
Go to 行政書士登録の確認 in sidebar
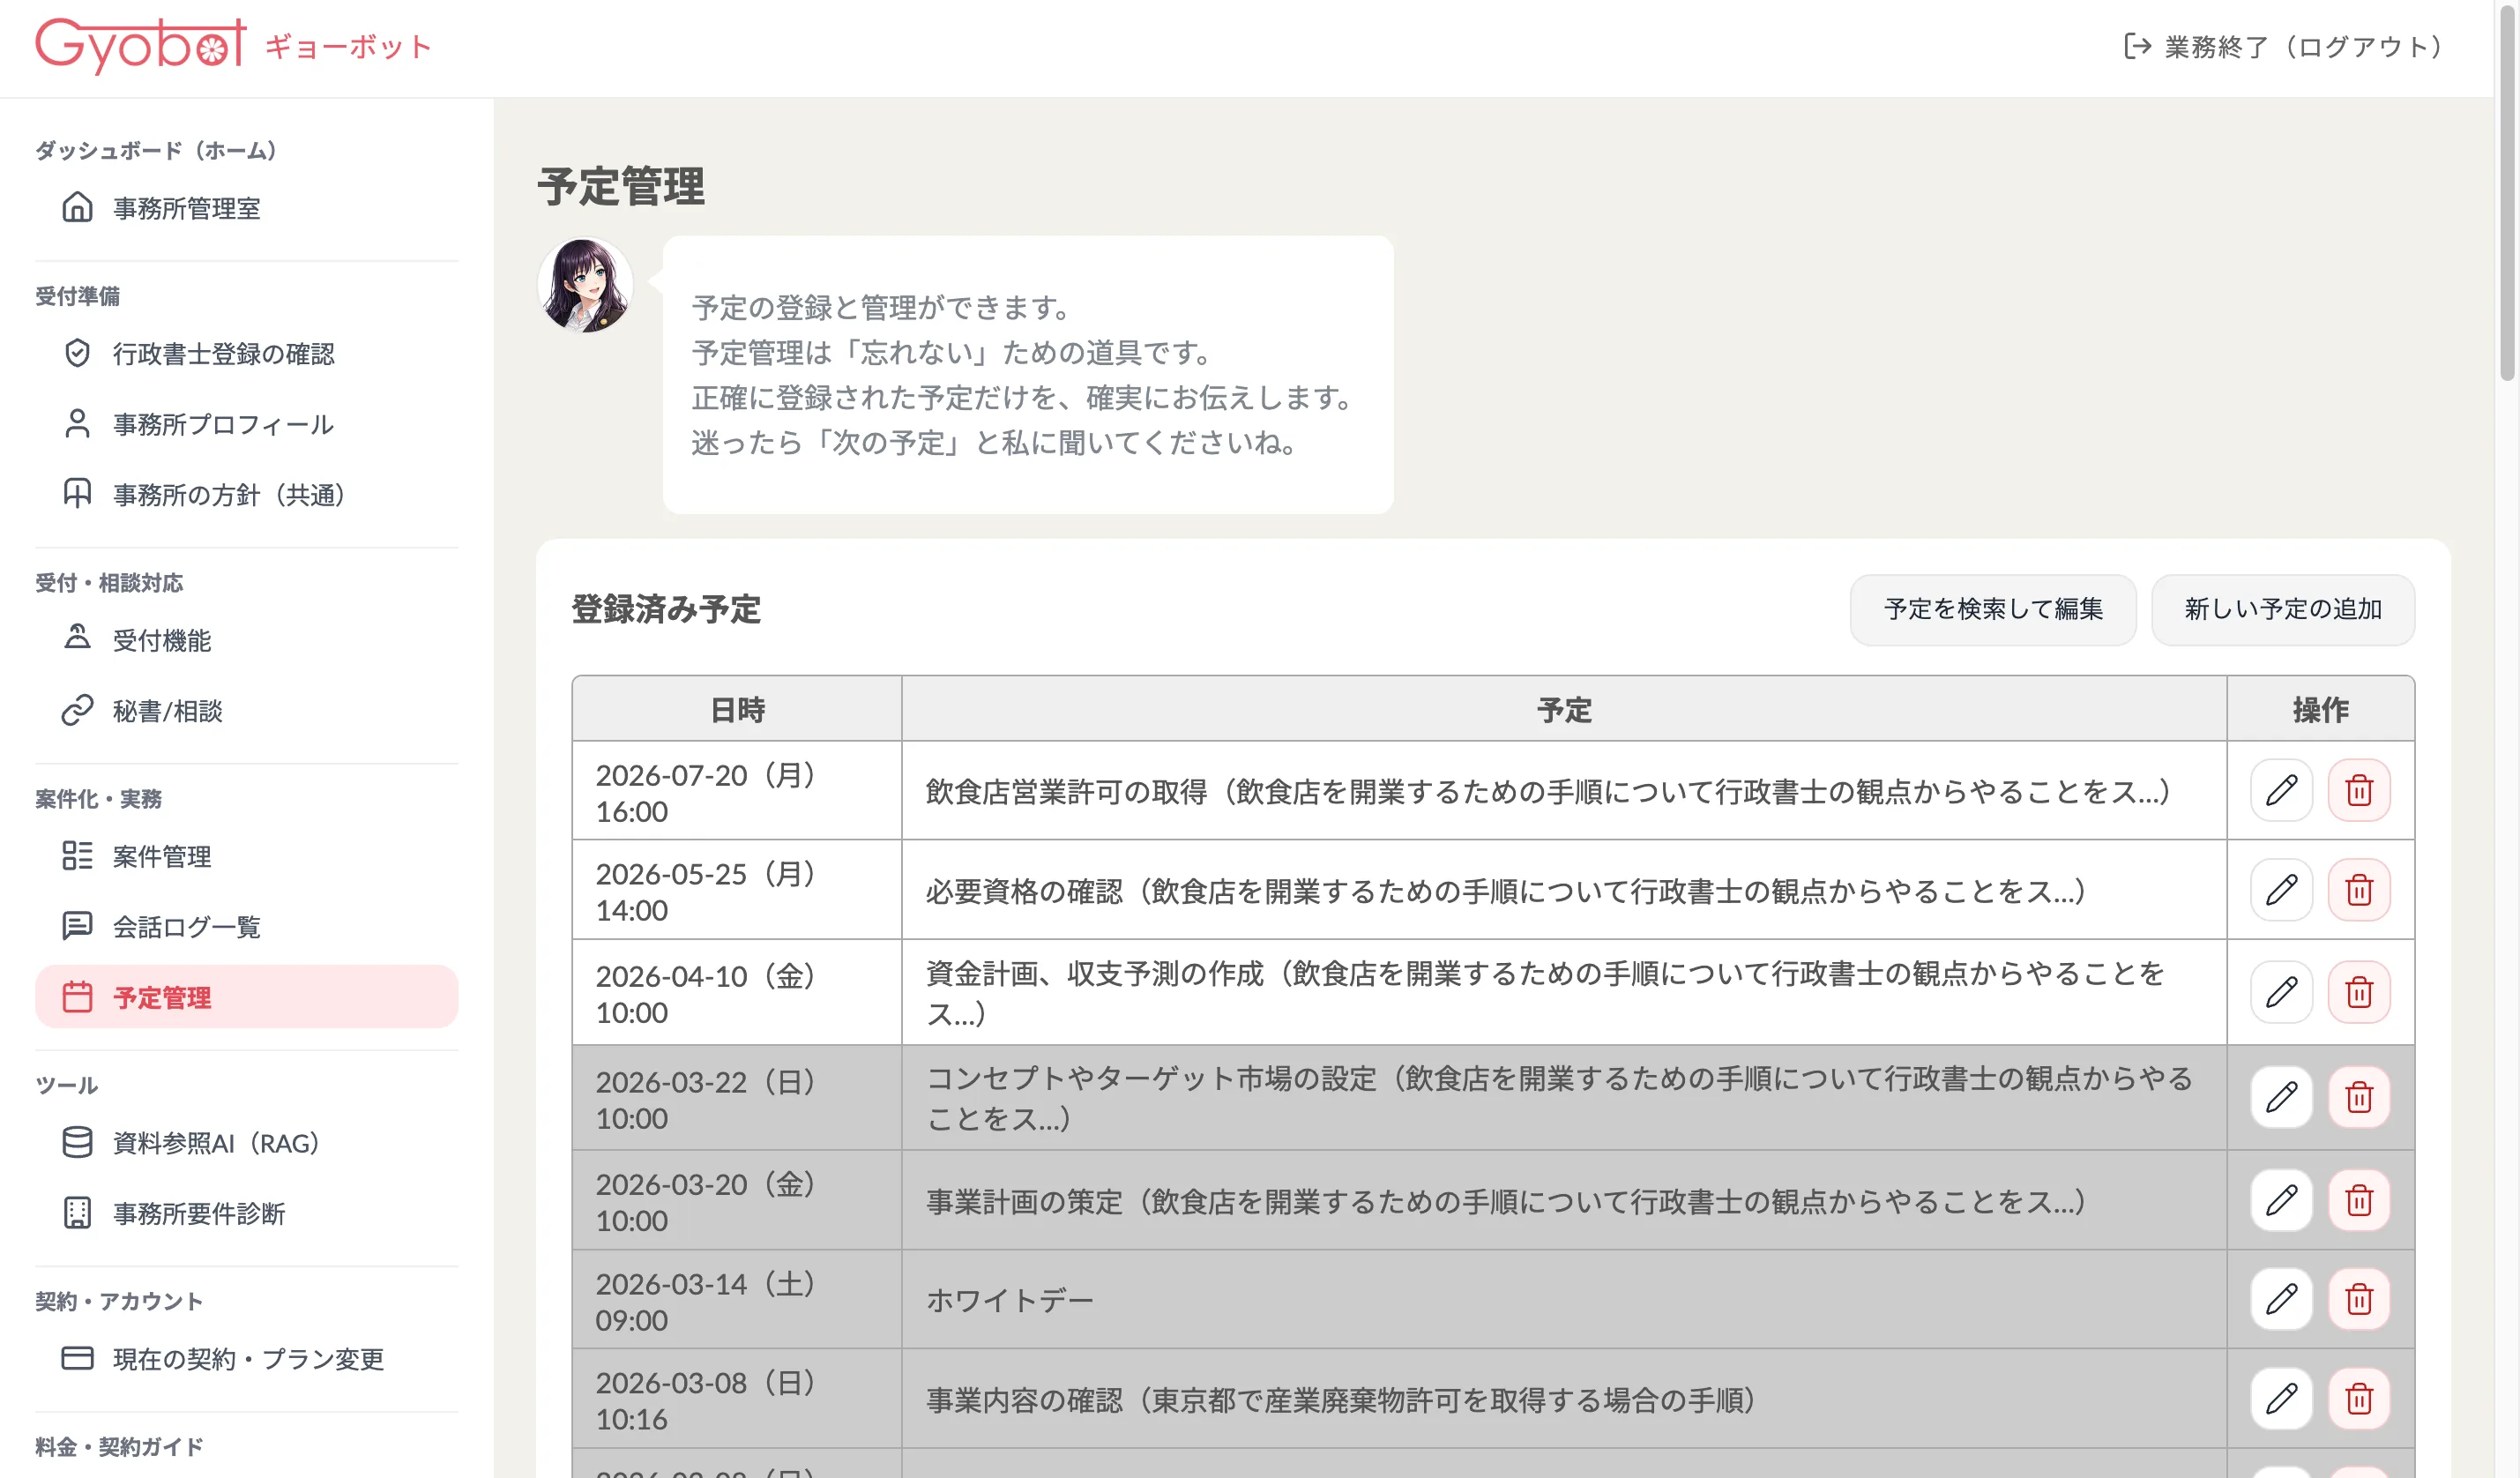pyautogui.click(x=223, y=354)
